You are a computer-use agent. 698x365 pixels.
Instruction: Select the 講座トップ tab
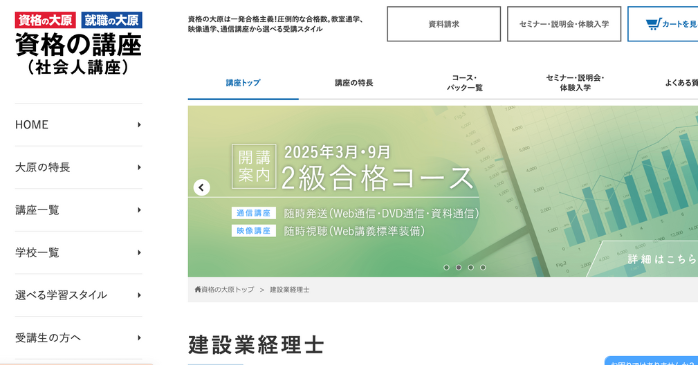(243, 83)
